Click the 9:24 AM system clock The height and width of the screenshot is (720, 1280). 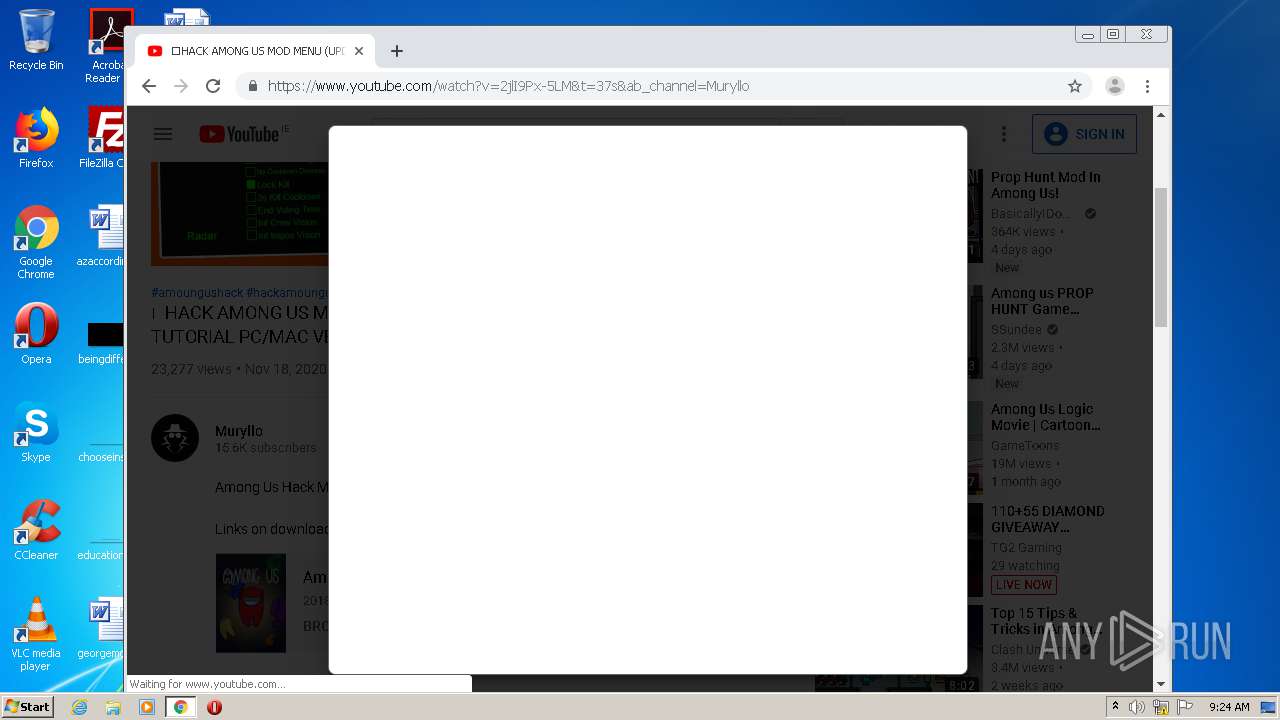coord(1229,707)
